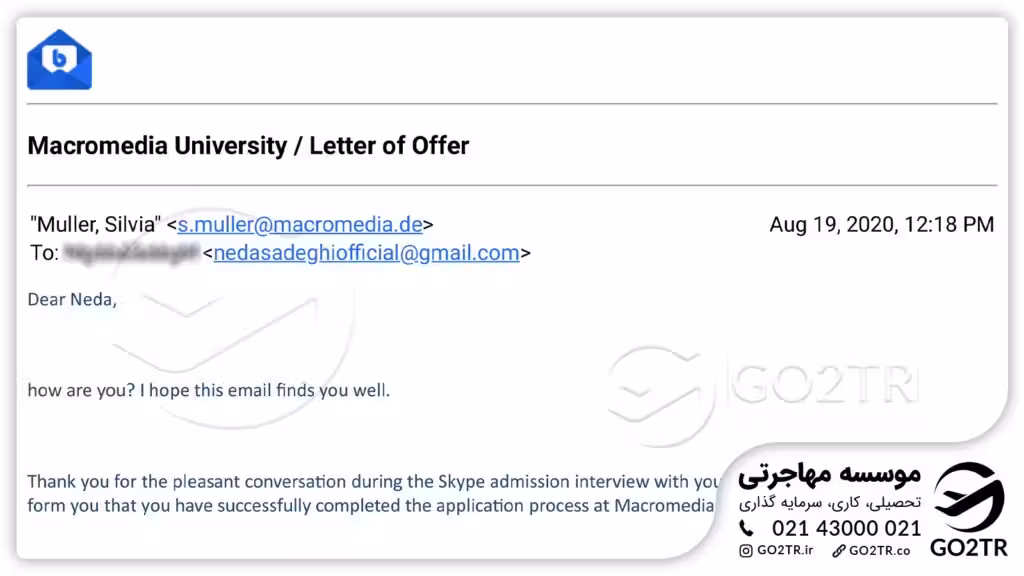Viewport: 1024px width, 576px height.
Task: Click the blue mail app icon
Action: pyautogui.click(x=59, y=60)
